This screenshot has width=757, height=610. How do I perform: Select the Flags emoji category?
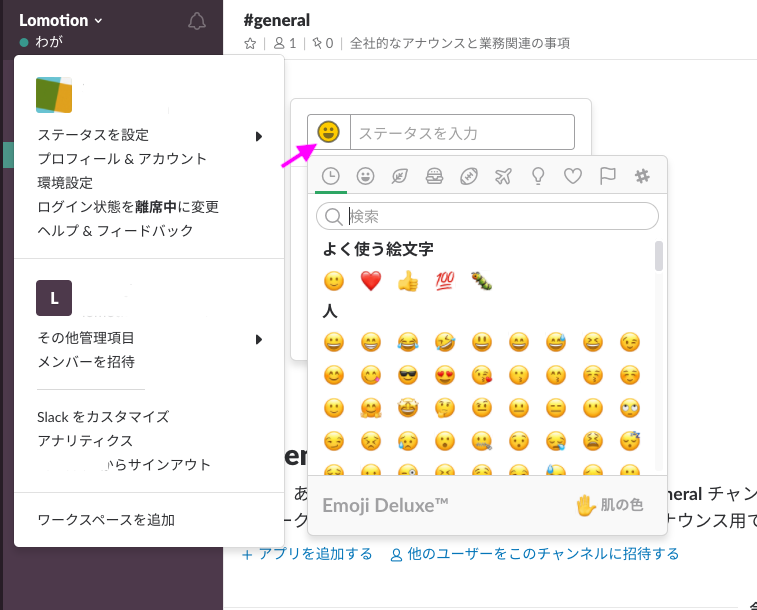pos(607,176)
